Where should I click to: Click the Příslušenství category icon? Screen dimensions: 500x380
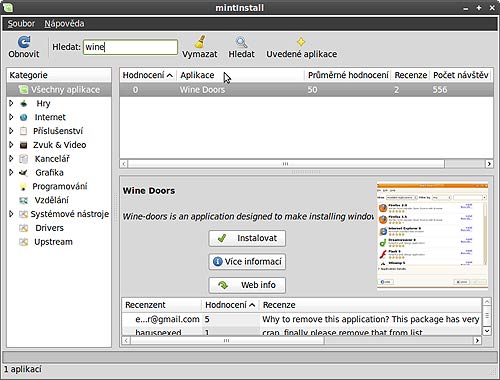pos(23,131)
